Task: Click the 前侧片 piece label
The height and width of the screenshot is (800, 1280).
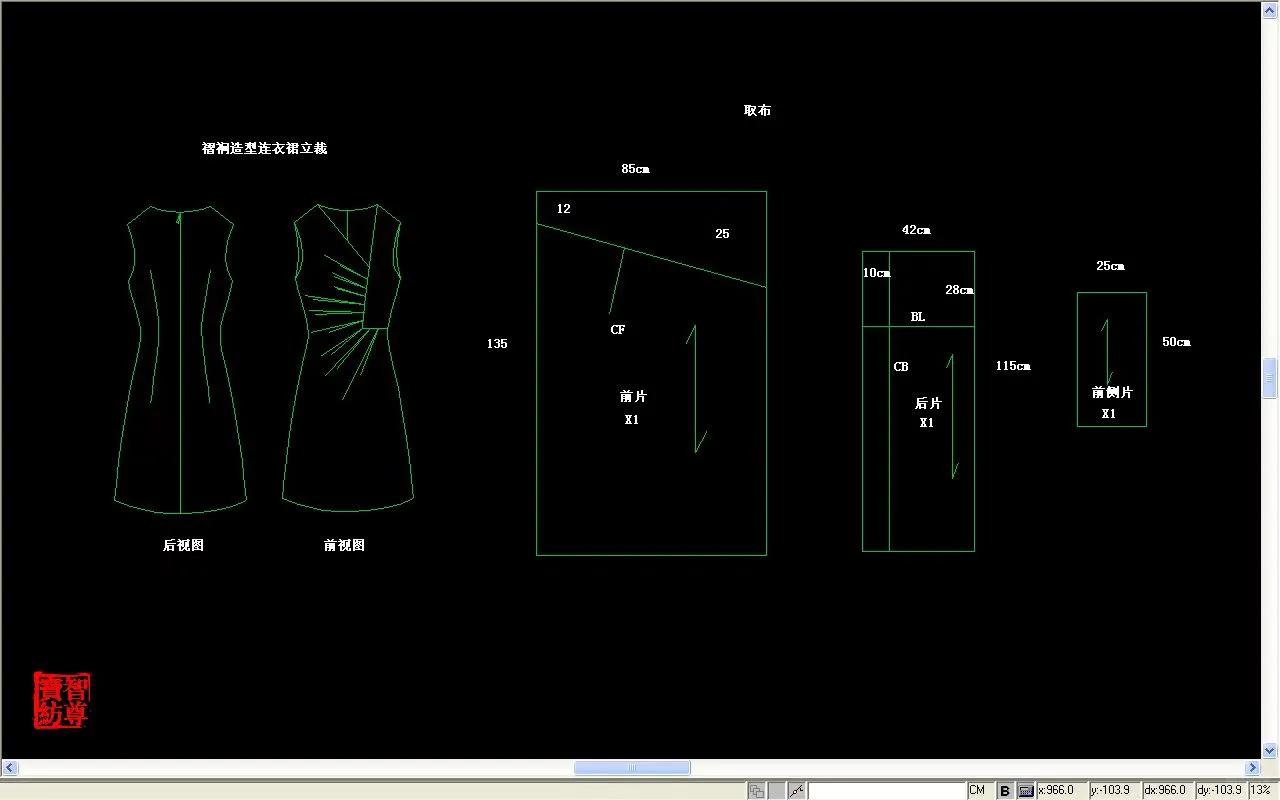Action: pos(1112,393)
